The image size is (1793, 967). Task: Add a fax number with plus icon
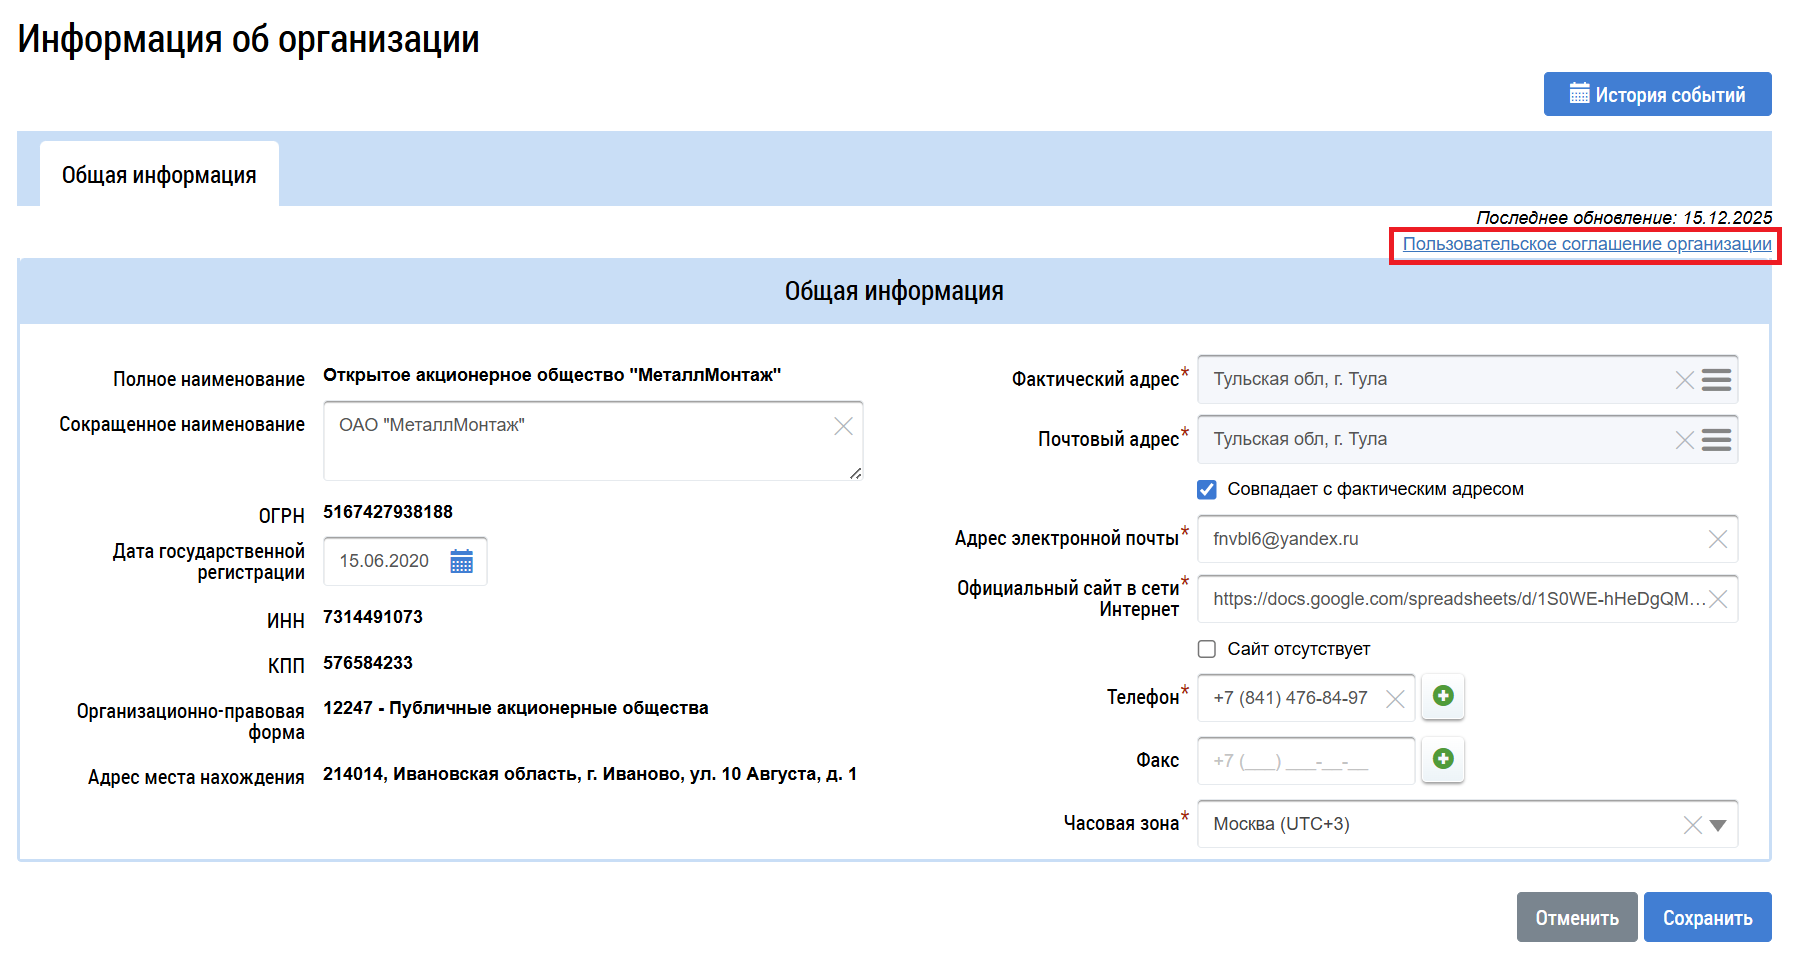click(1442, 759)
